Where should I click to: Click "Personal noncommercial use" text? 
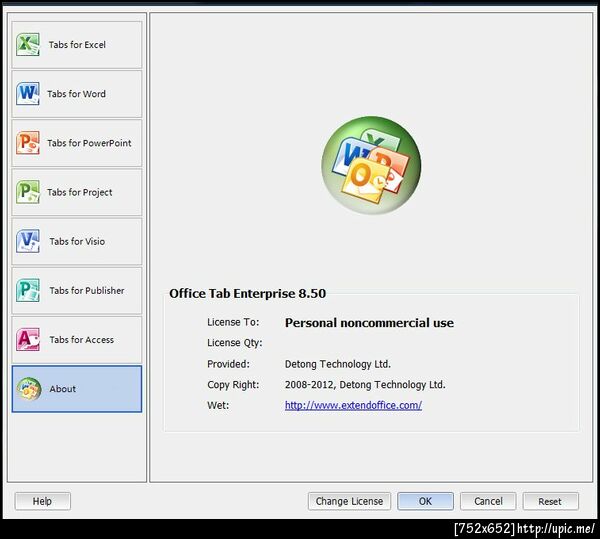(369, 323)
